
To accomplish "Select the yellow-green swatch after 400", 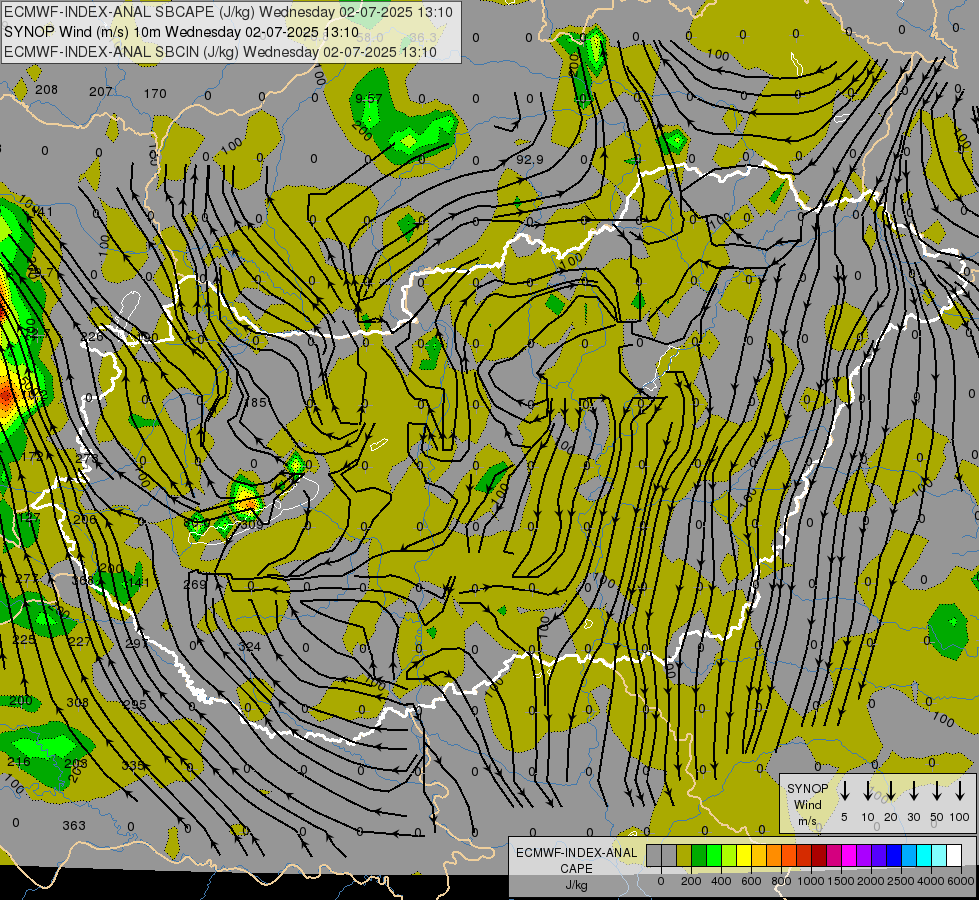I will (x=729, y=855).
